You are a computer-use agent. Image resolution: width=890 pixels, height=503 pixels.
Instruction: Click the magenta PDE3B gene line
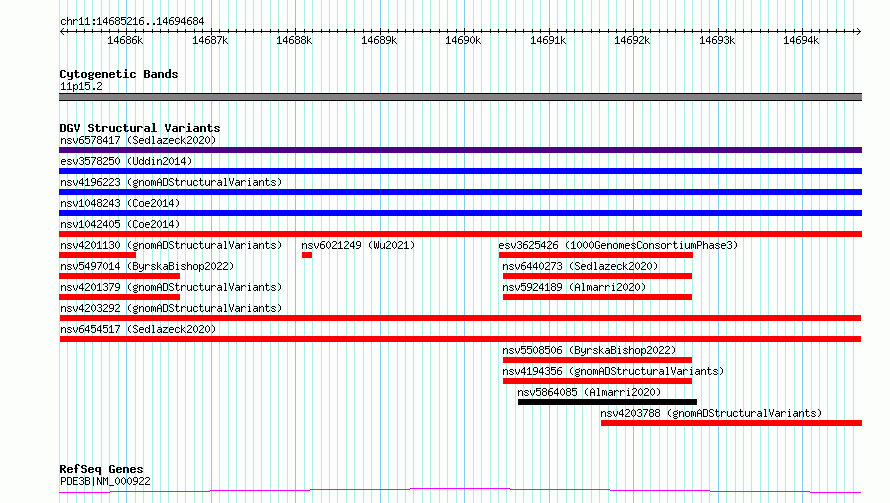(x=460, y=491)
